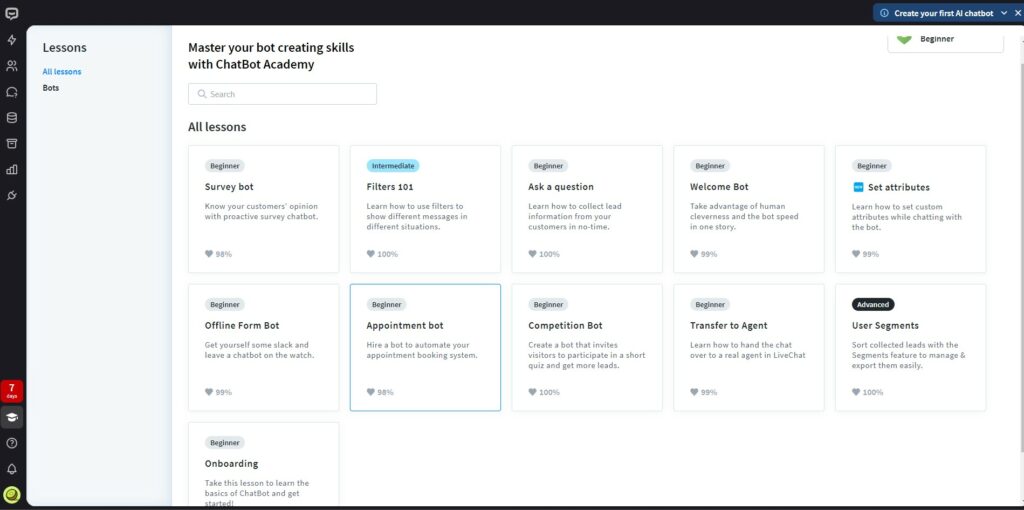Open the Welcome Bot lesson
1024x510 pixels.
click(749, 209)
